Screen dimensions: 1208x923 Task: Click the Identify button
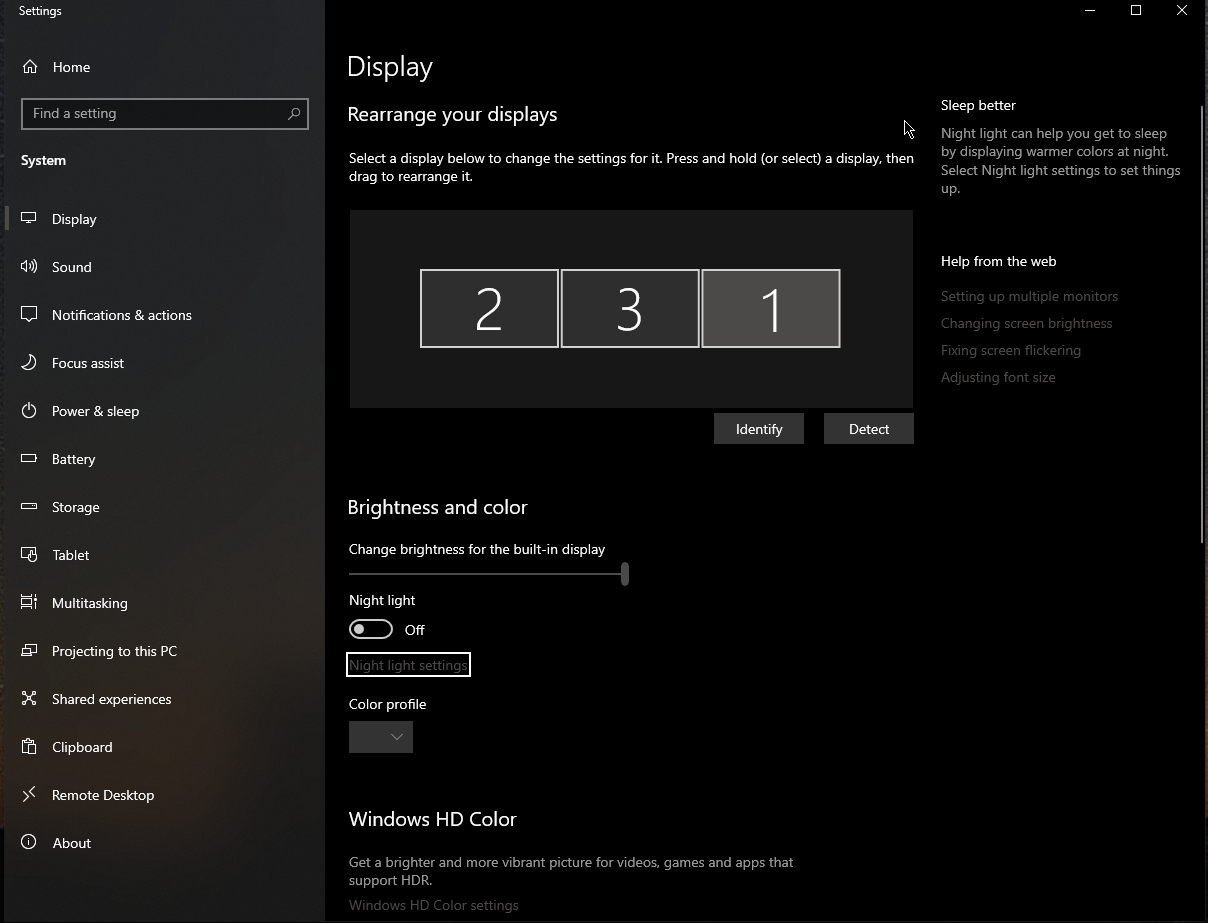coord(759,429)
